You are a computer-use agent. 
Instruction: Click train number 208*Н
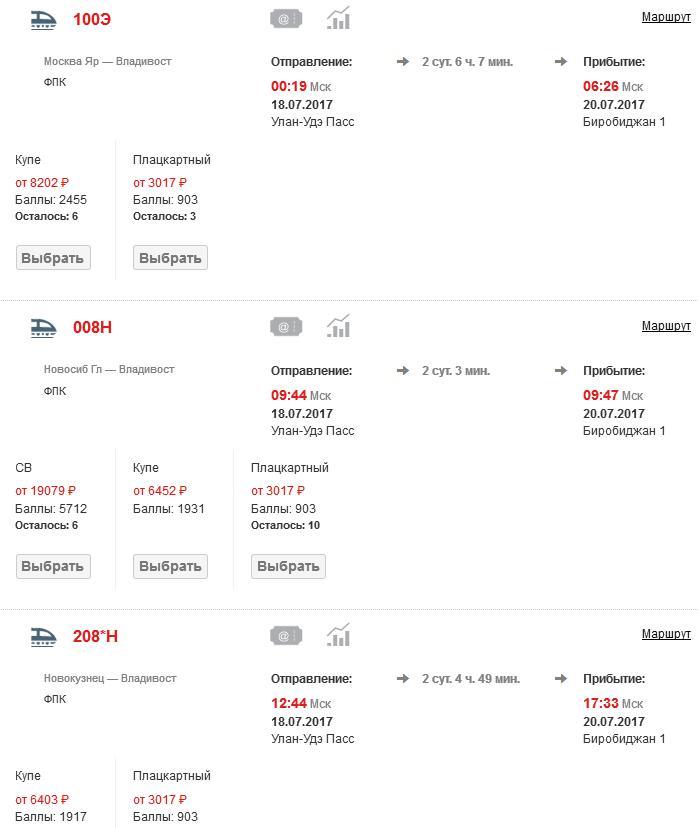point(95,636)
